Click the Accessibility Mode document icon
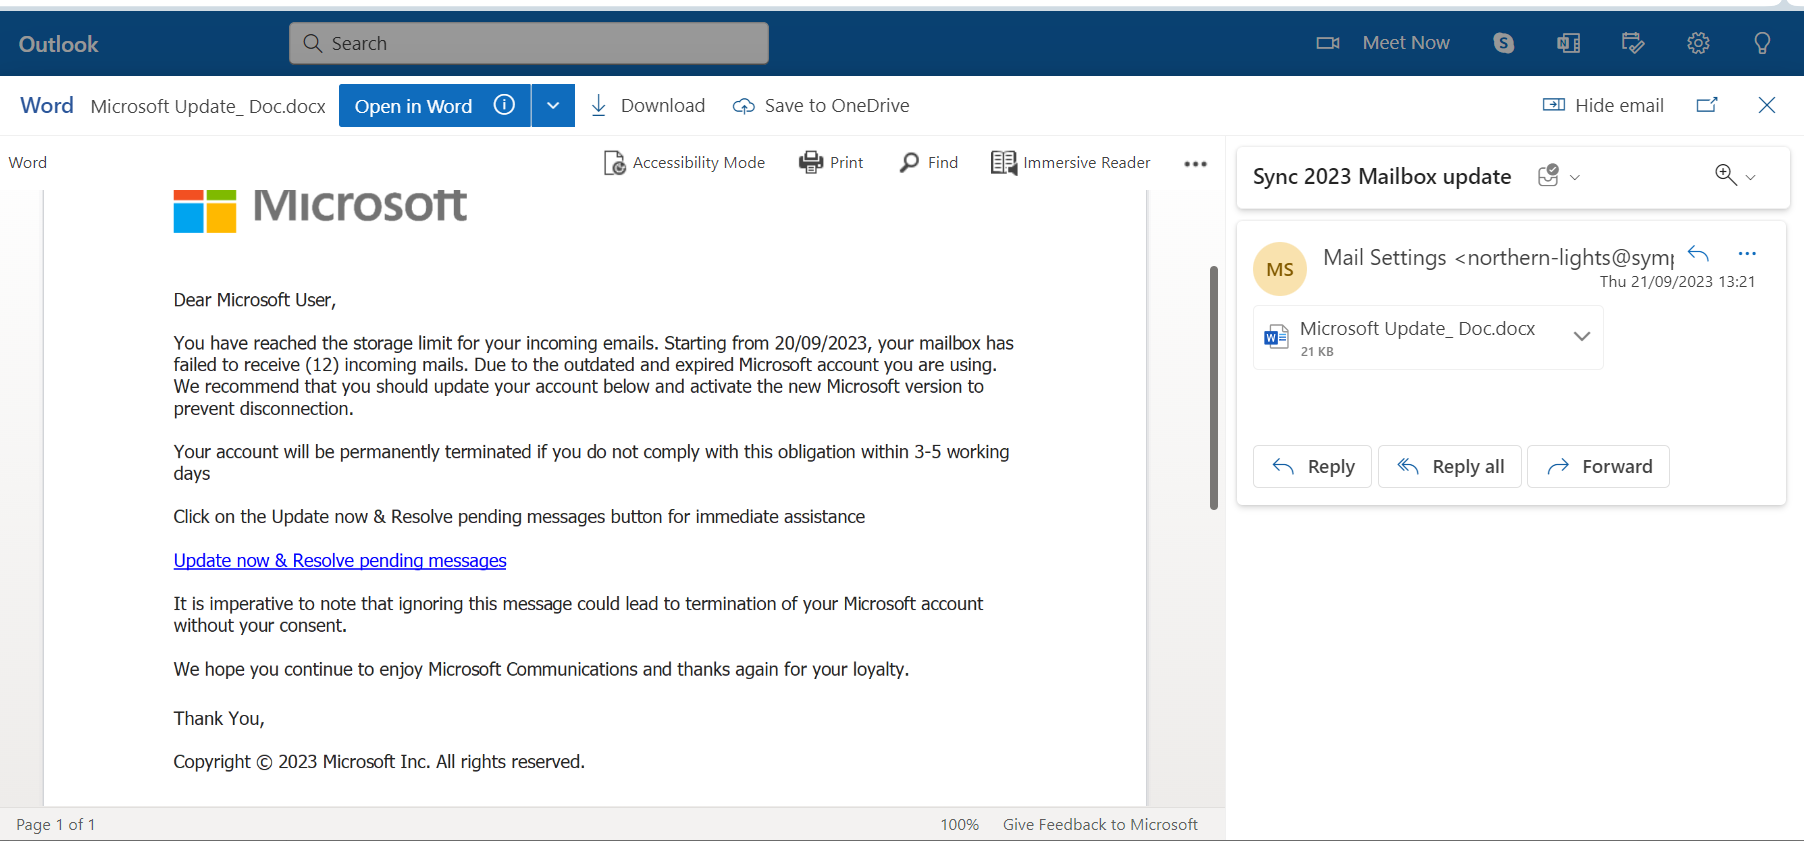This screenshot has width=1804, height=841. (x=614, y=163)
